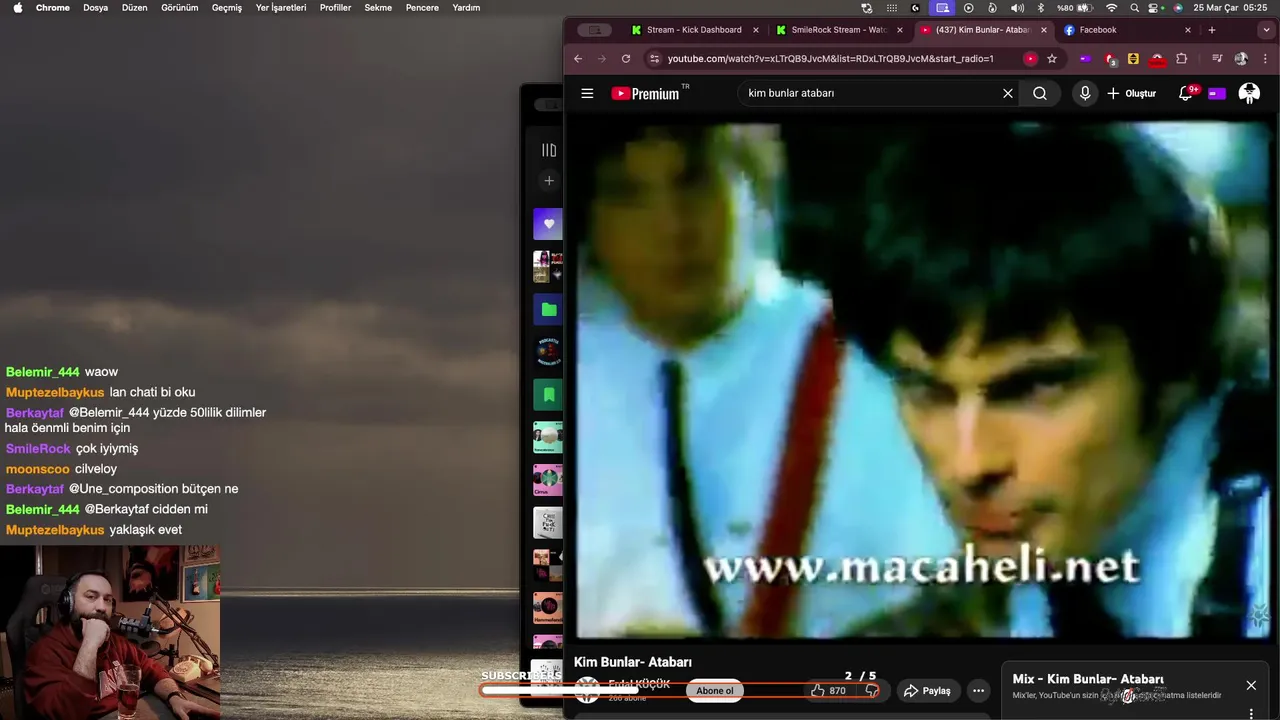Open green folder tile in sidebar

click(548, 309)
